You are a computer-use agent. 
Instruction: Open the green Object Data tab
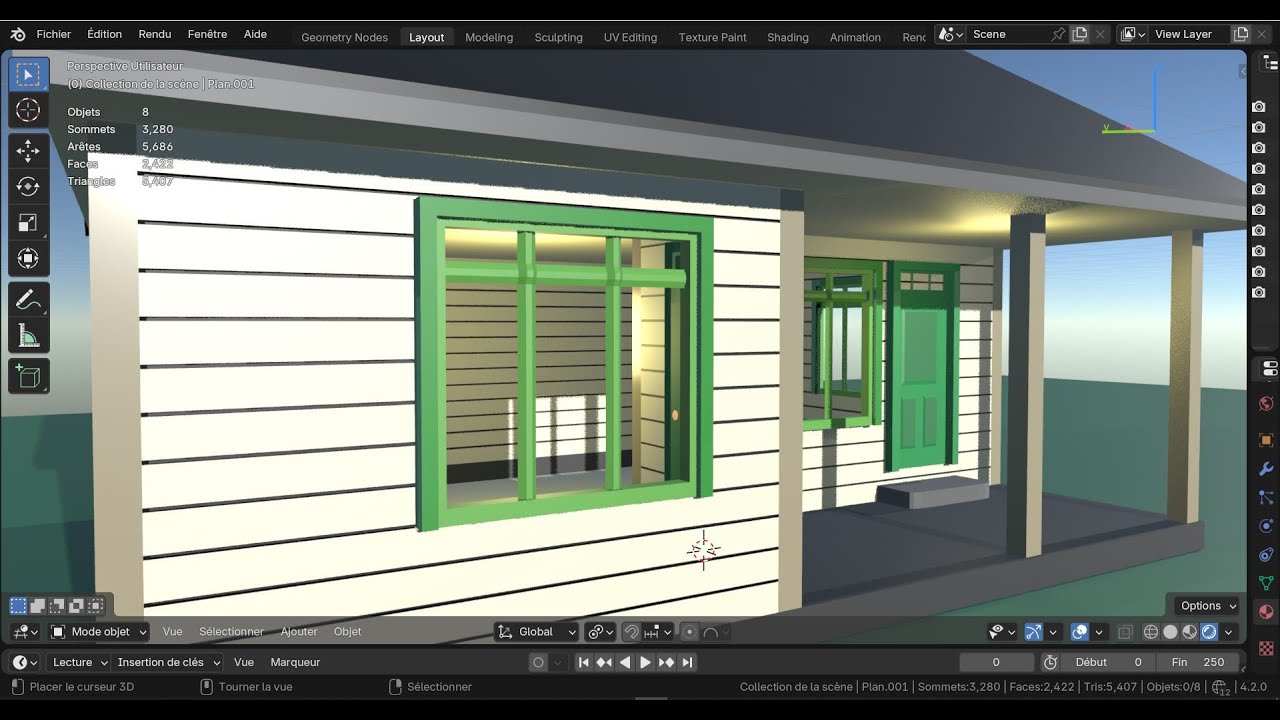pyautogui.click(x=1266, y=583)
